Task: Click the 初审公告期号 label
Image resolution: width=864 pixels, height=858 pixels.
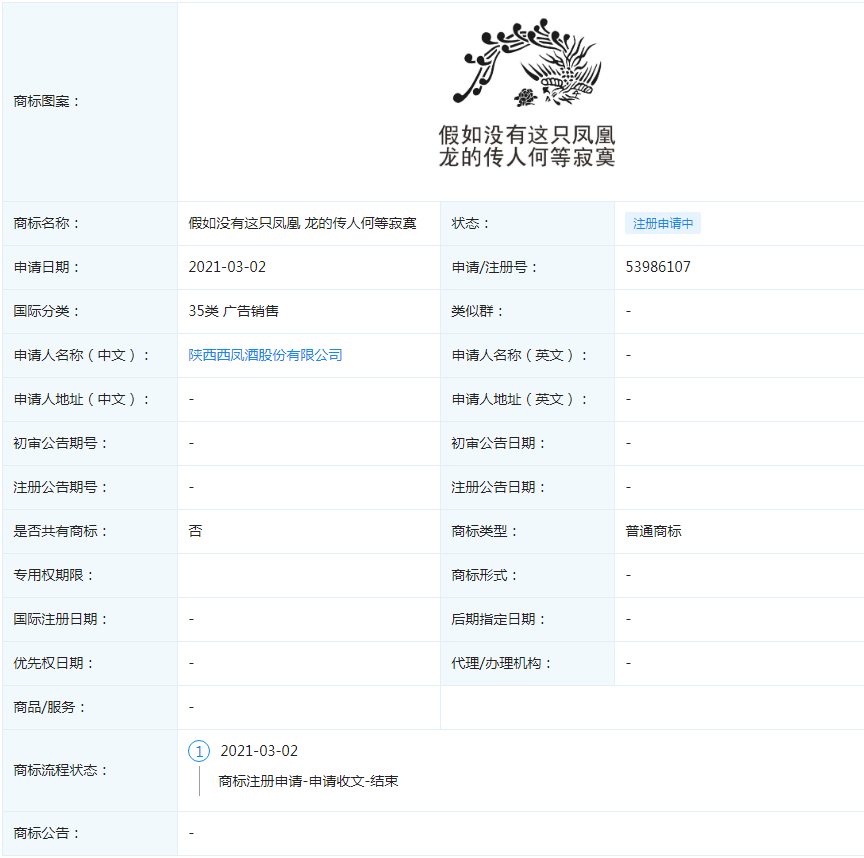Action: click(x=60, y=443)
